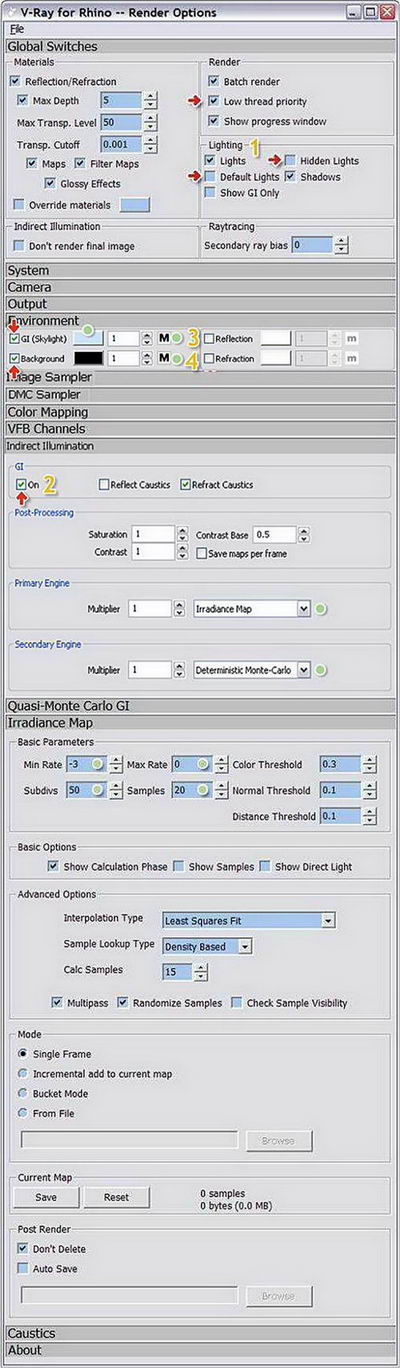Expand the About rollout
400x1368 pixels.
tap(200, 1350)
